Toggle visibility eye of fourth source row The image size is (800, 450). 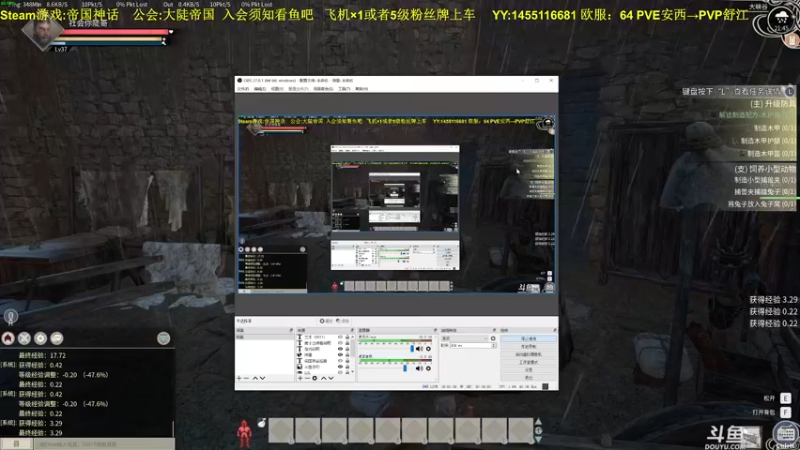click(x=340, y=355)
